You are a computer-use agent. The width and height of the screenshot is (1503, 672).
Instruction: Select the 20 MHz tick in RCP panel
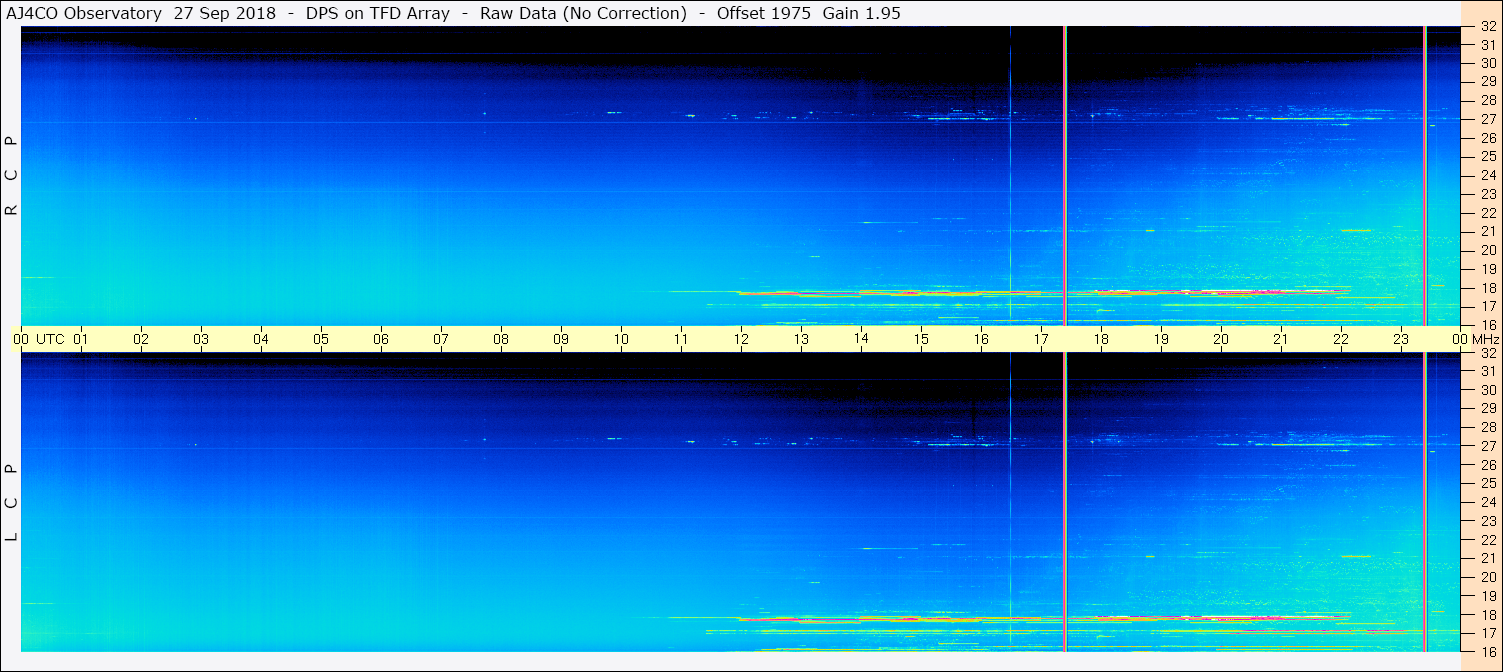1487,250
